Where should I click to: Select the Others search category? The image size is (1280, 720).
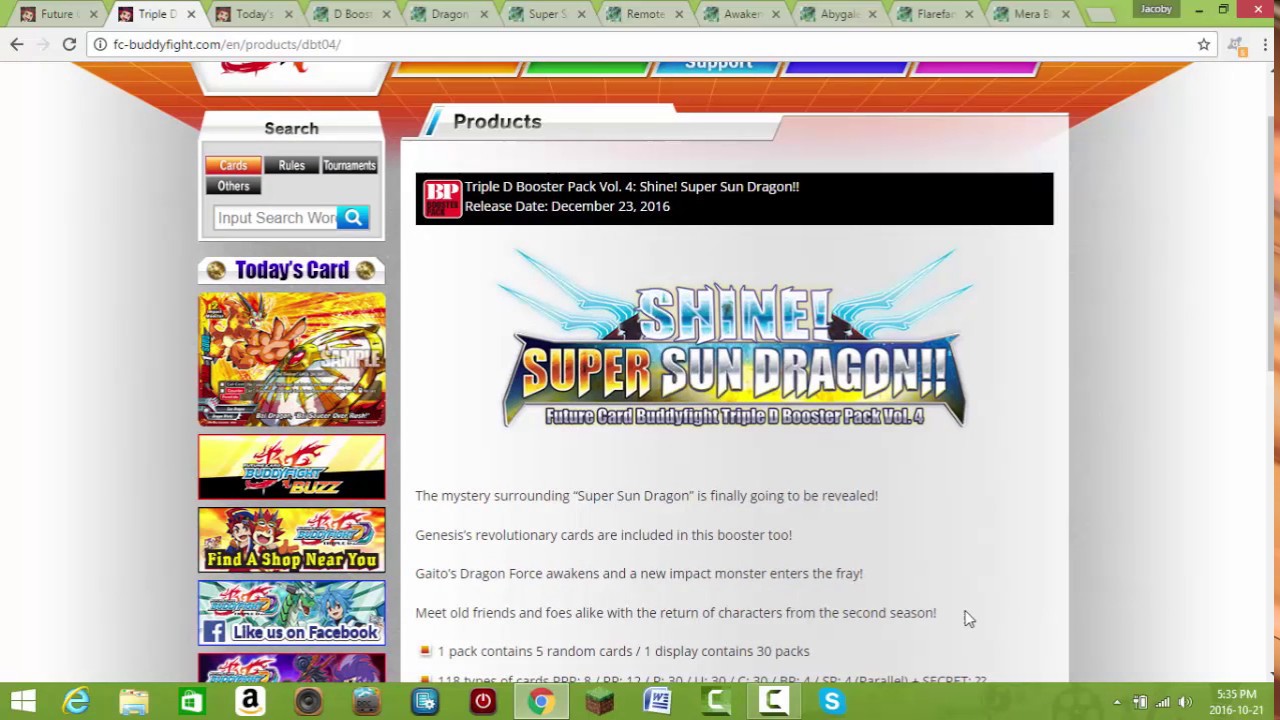tap(233, 186)
